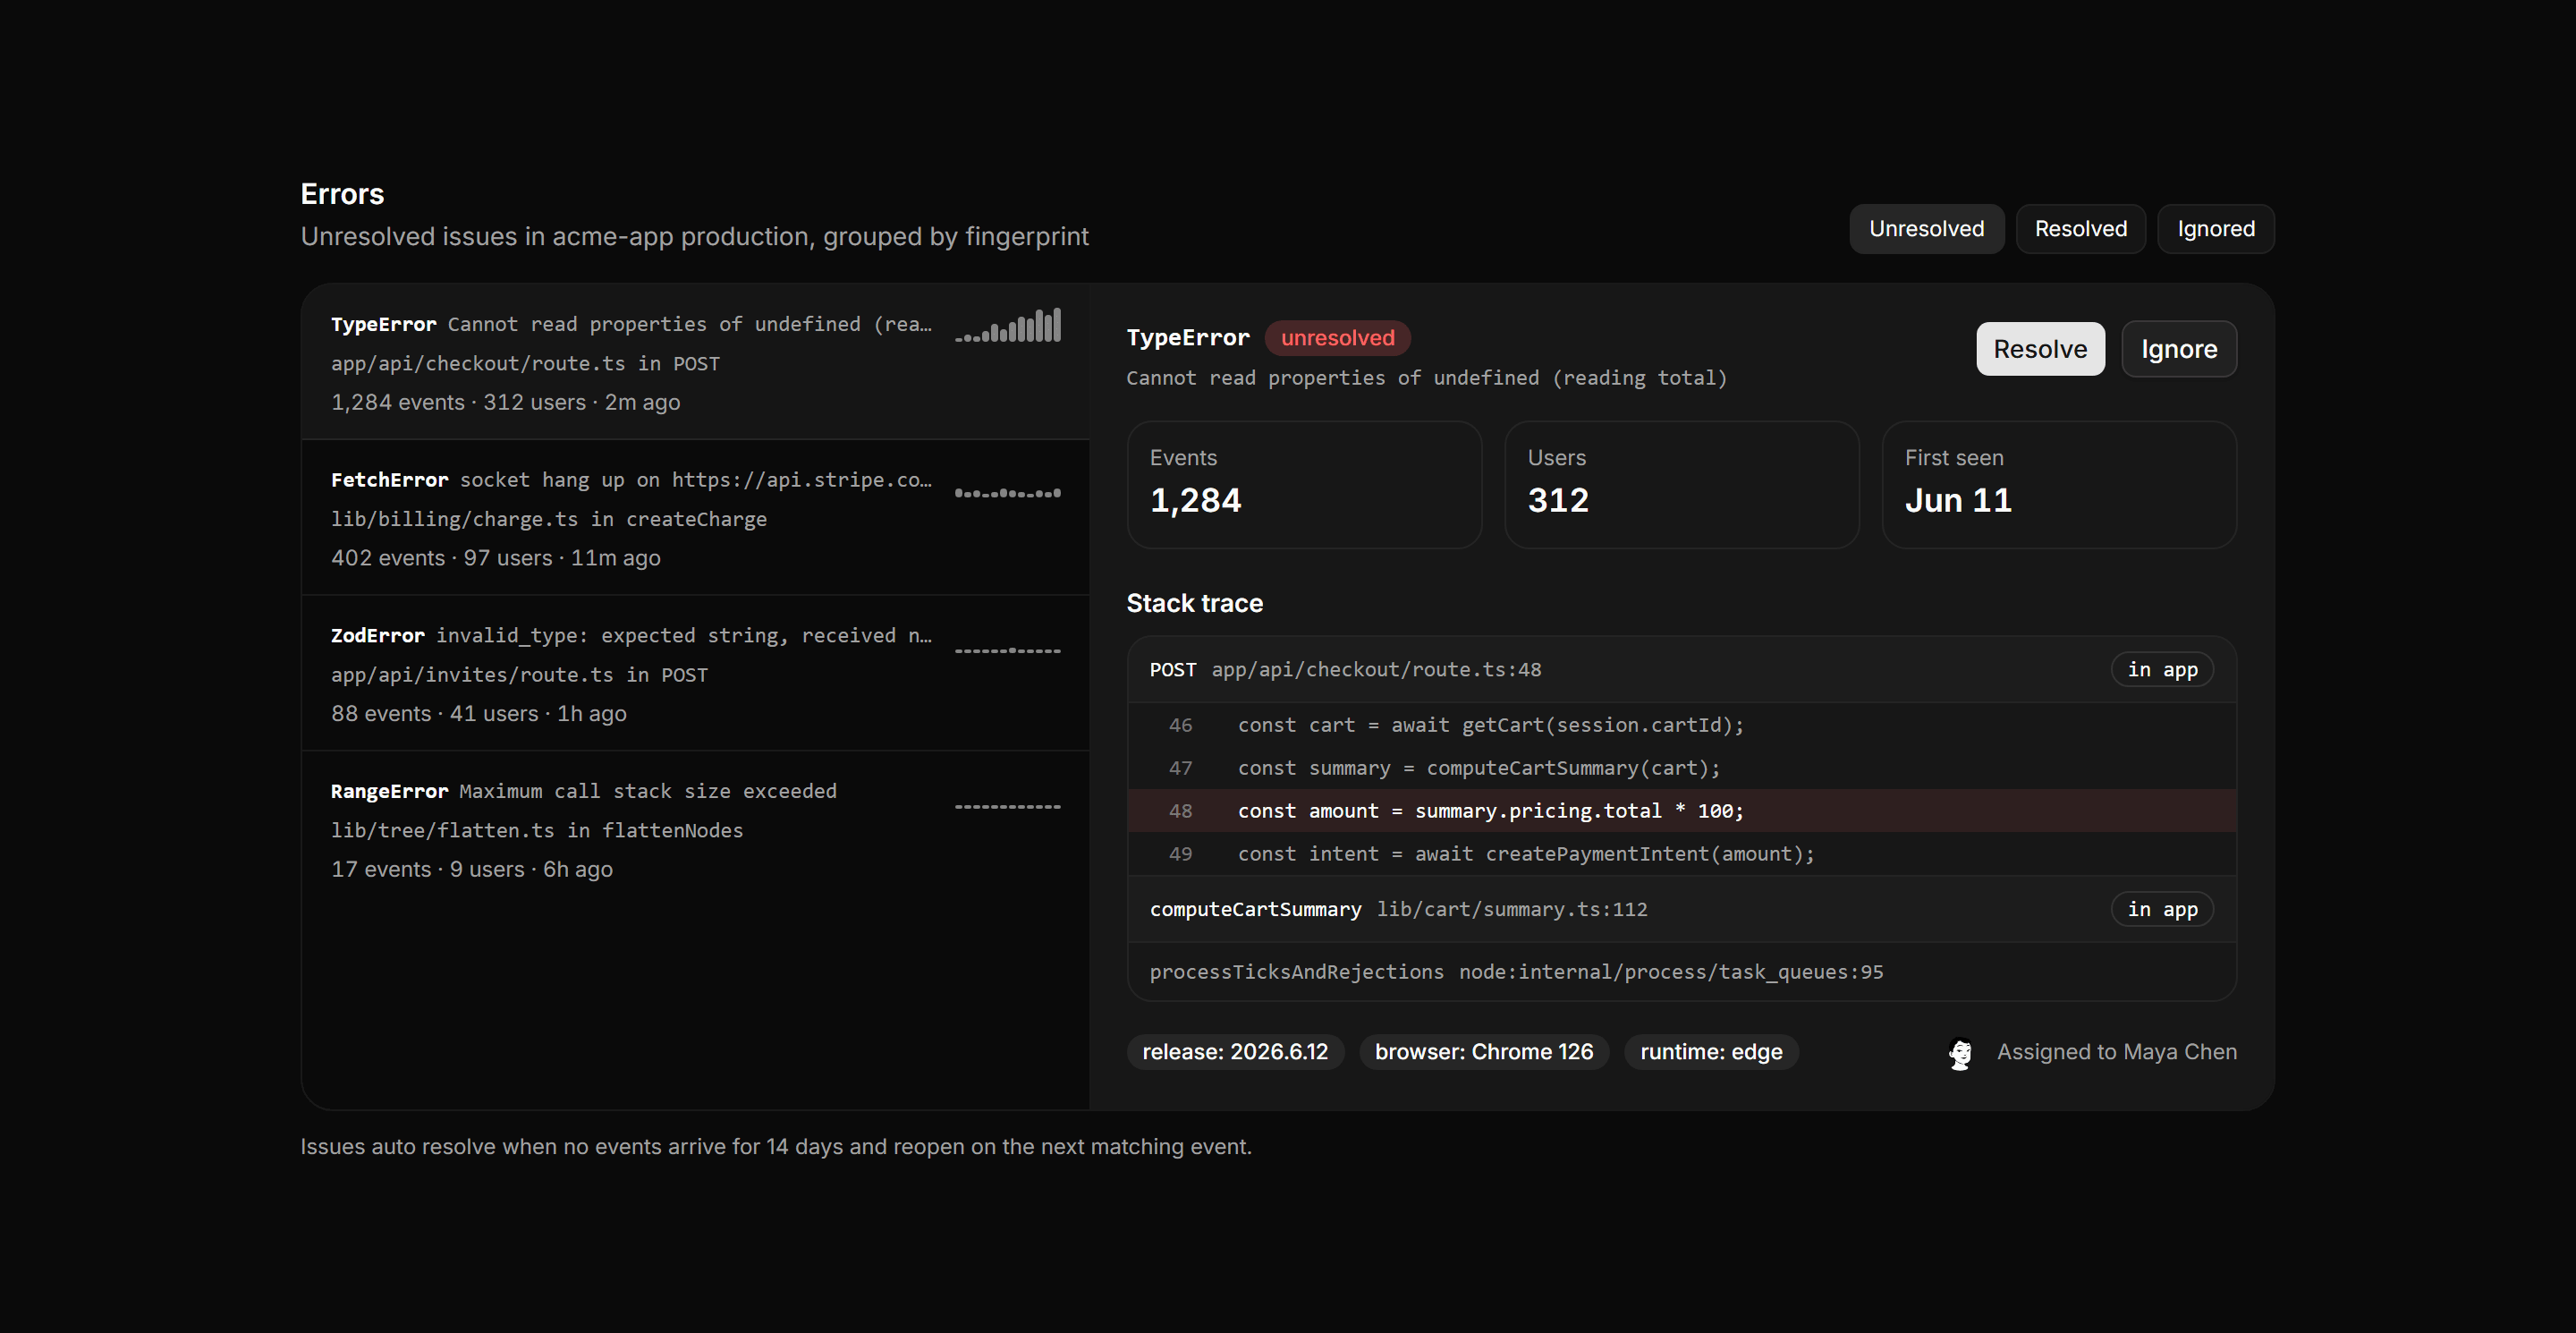The height and width of the screenshot is (1333, 2576).
Task: Click 'app/api/invites/route.ts in POST' path
Action: point(519,675)
